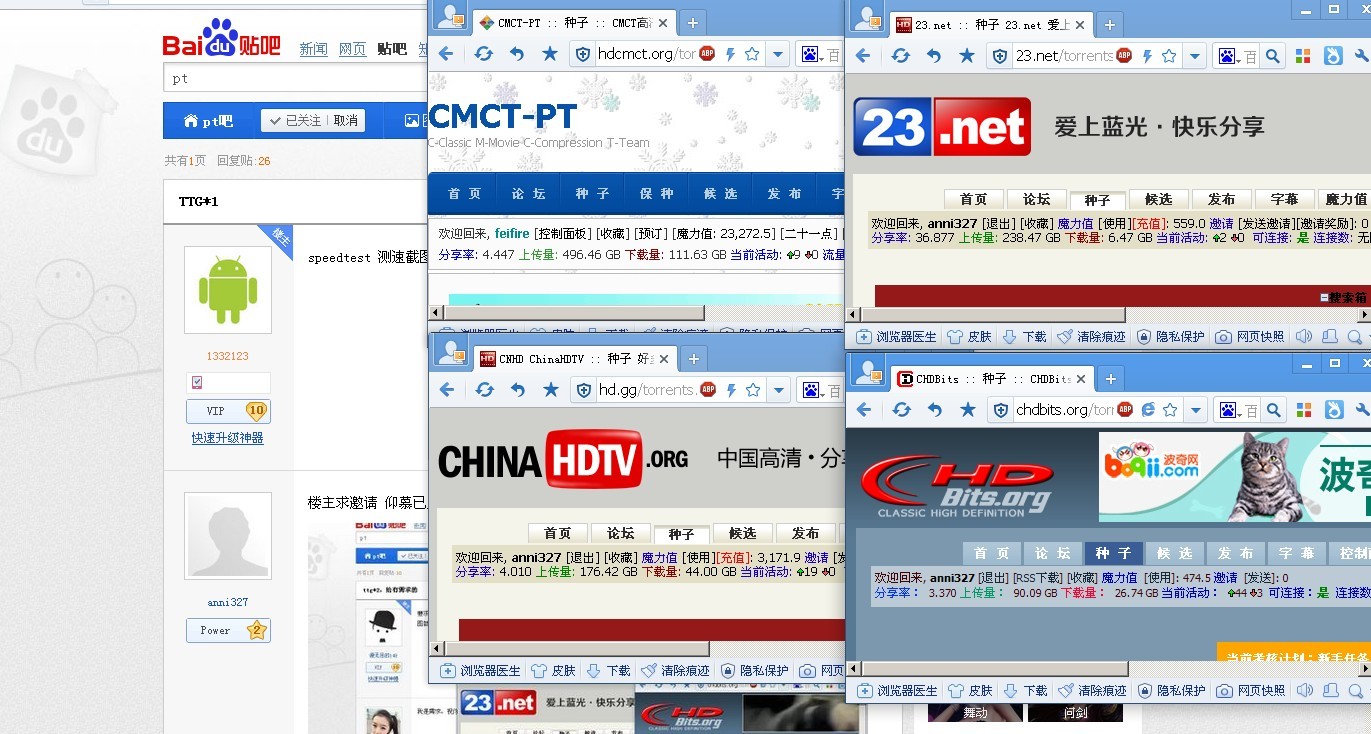Click the magnifier search button in the 23.net window
The width and height of the screenshot is (1371, 734).
point(1273,57)
